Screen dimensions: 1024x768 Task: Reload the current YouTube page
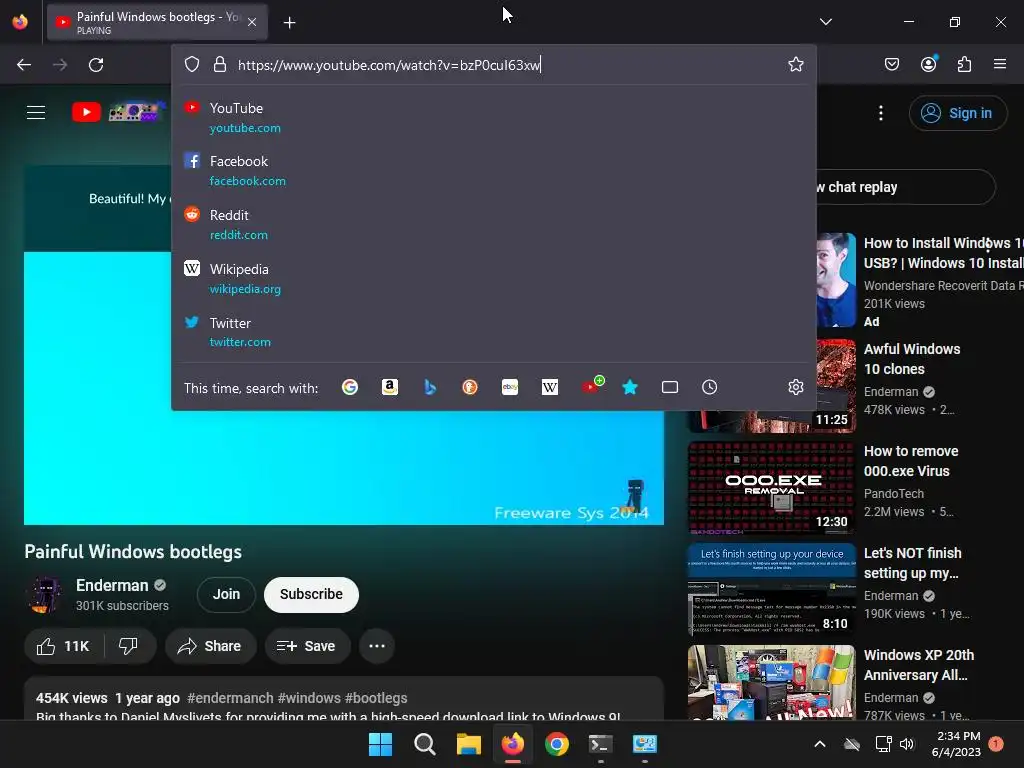point(96,65)
